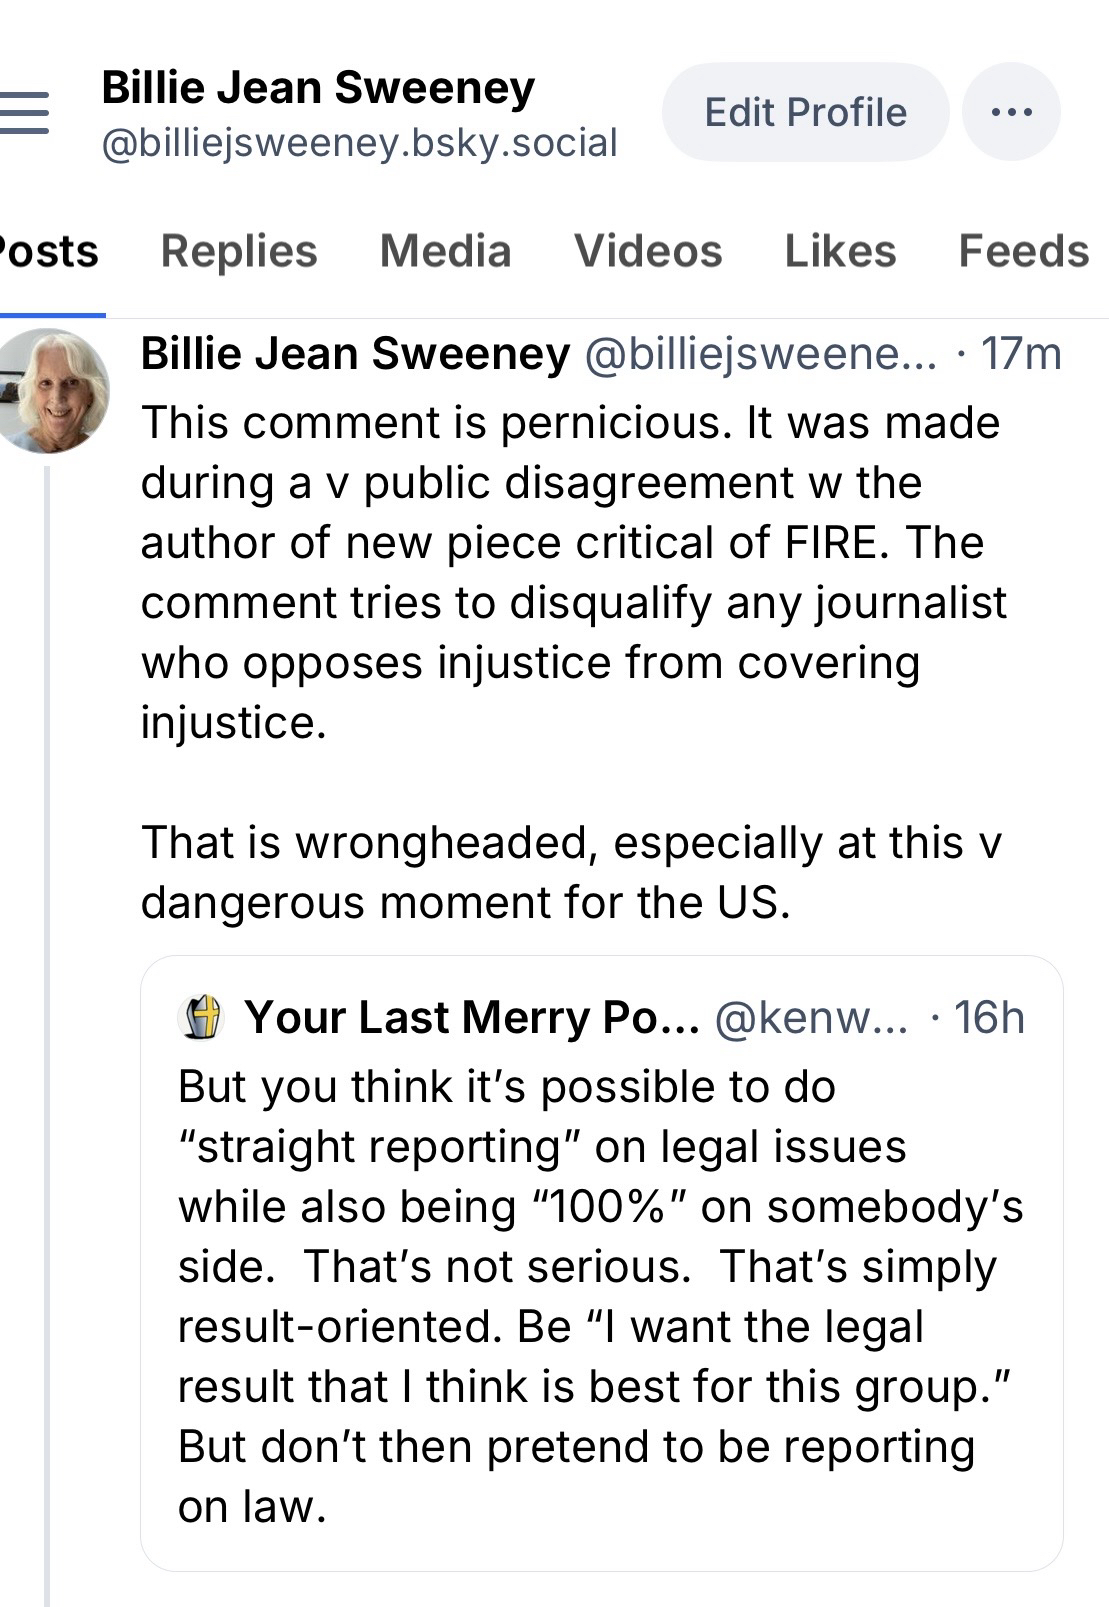Open the post's 17m timestamp link
Screen dimensions: 1109x1607
pyautogui.click(x=1020, y=354)
